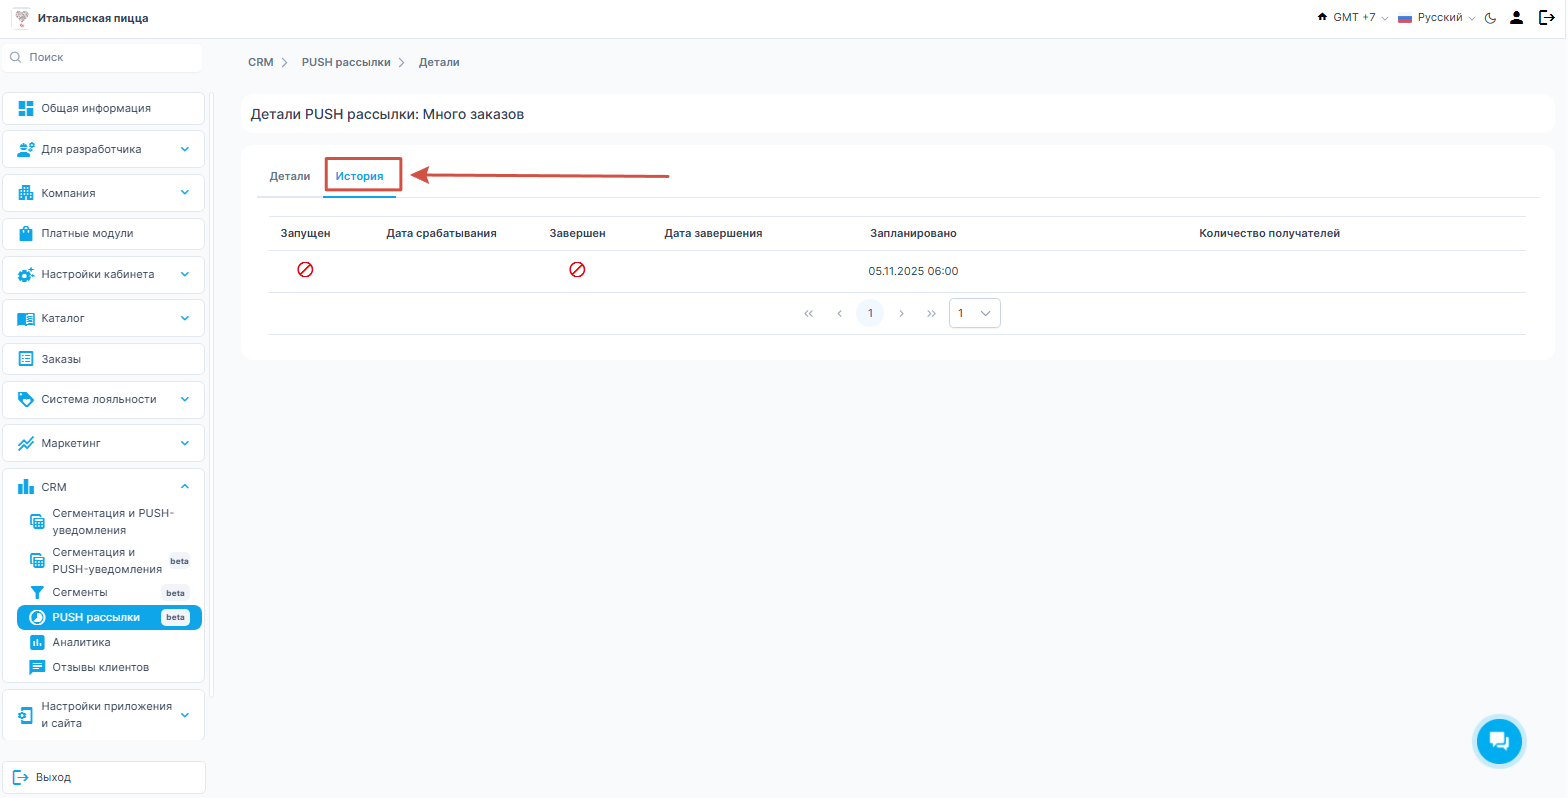Select the История tab
This screenshot has height=798, width=1568.
360,176
